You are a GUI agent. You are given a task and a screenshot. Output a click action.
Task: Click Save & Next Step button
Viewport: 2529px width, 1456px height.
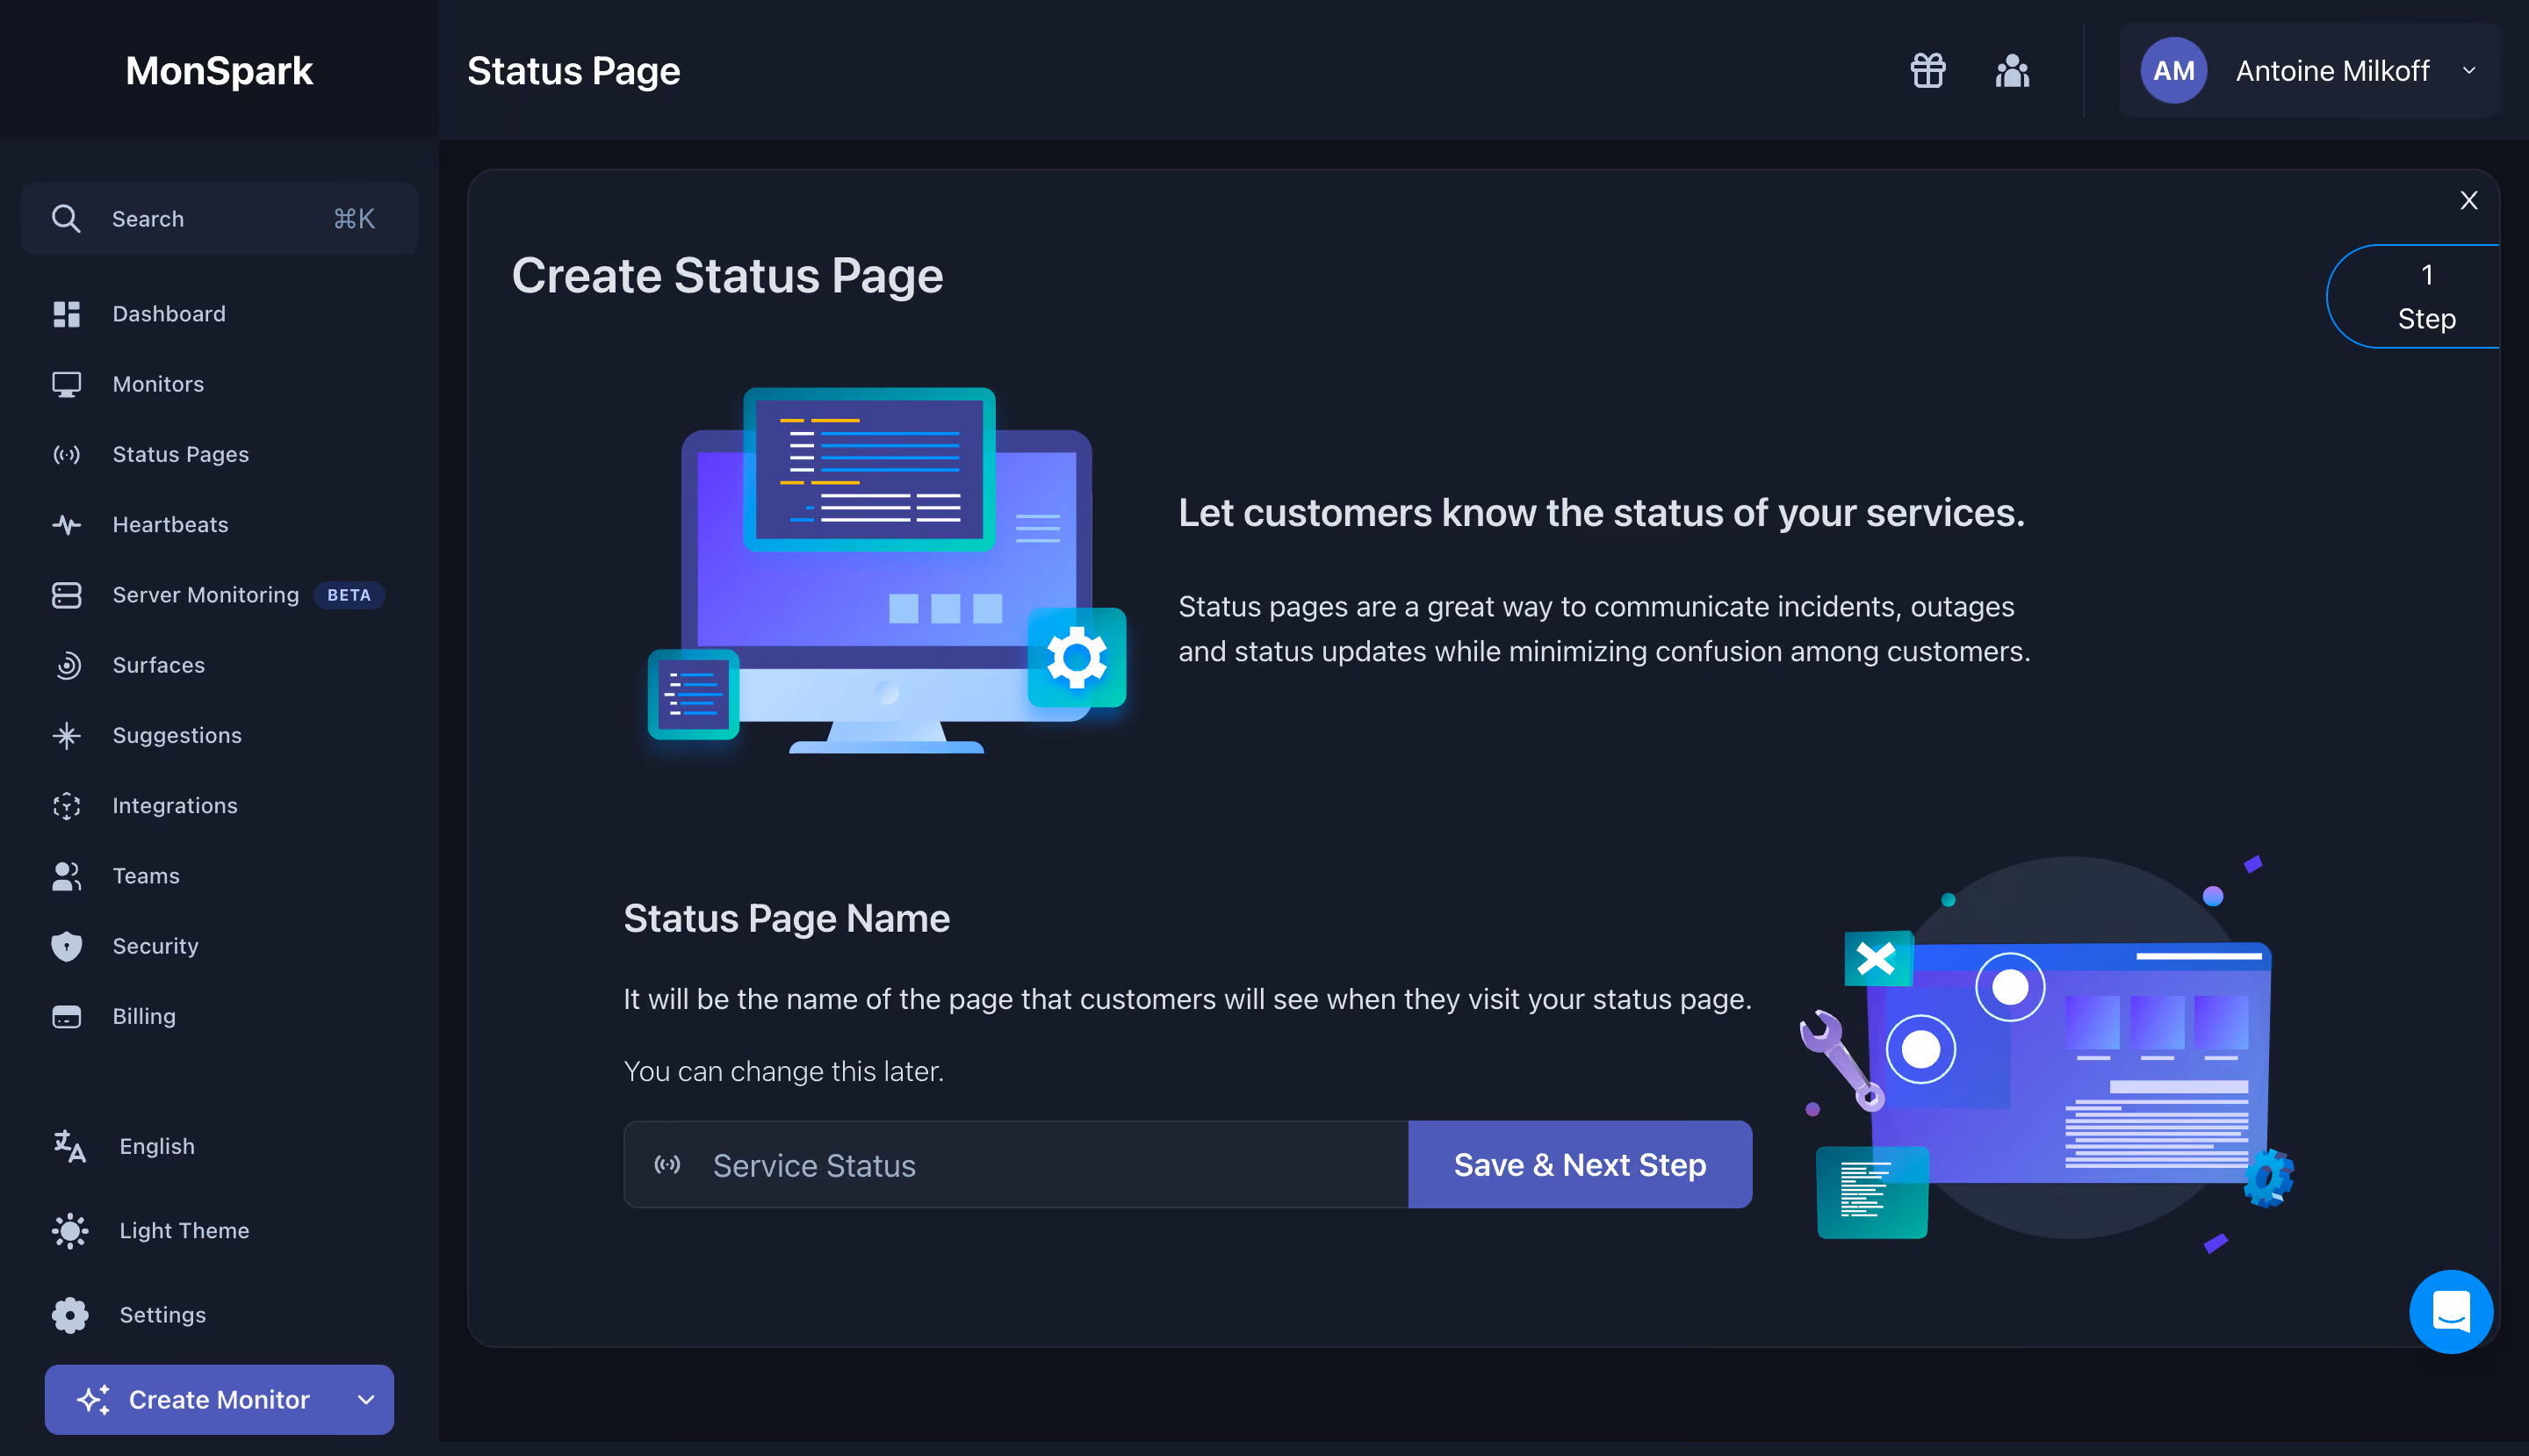pos(1579,1165)
